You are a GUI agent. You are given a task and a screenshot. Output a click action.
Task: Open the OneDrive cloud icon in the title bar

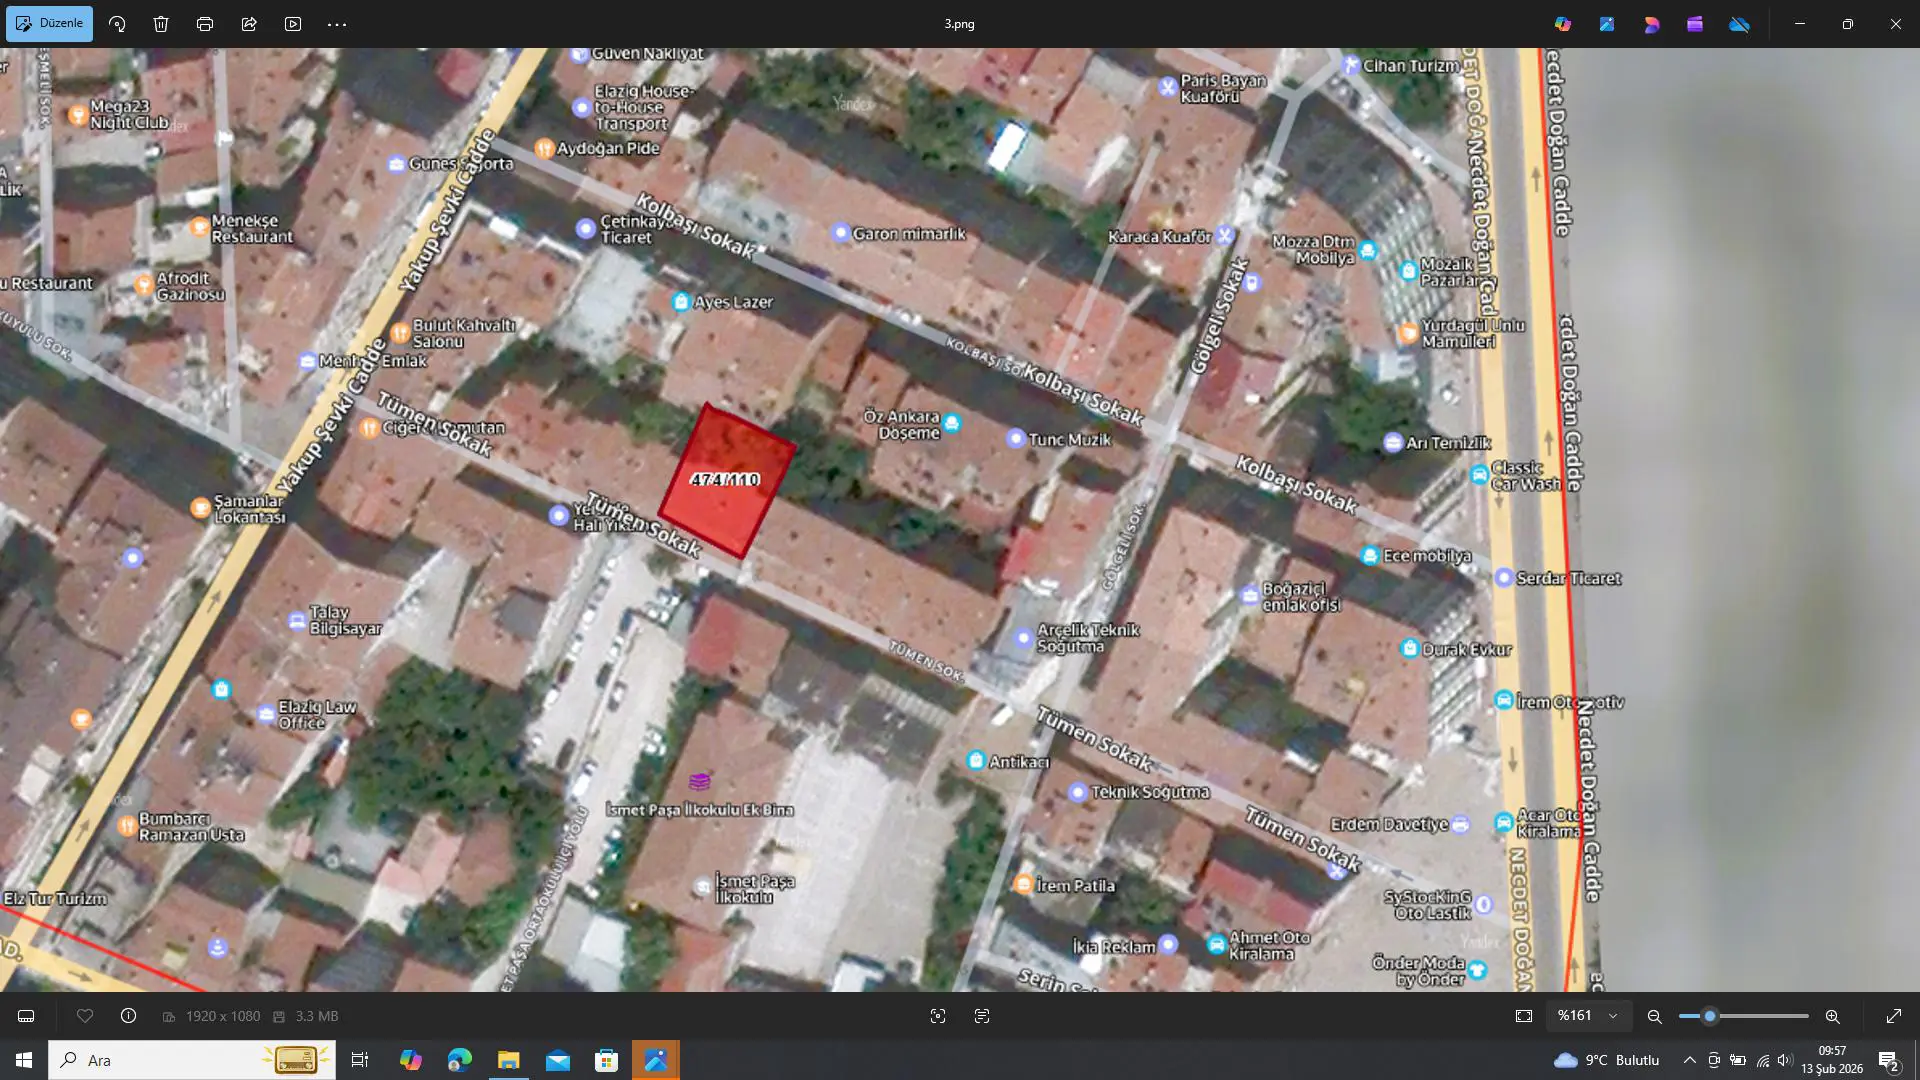click(x=1739, y=24)
